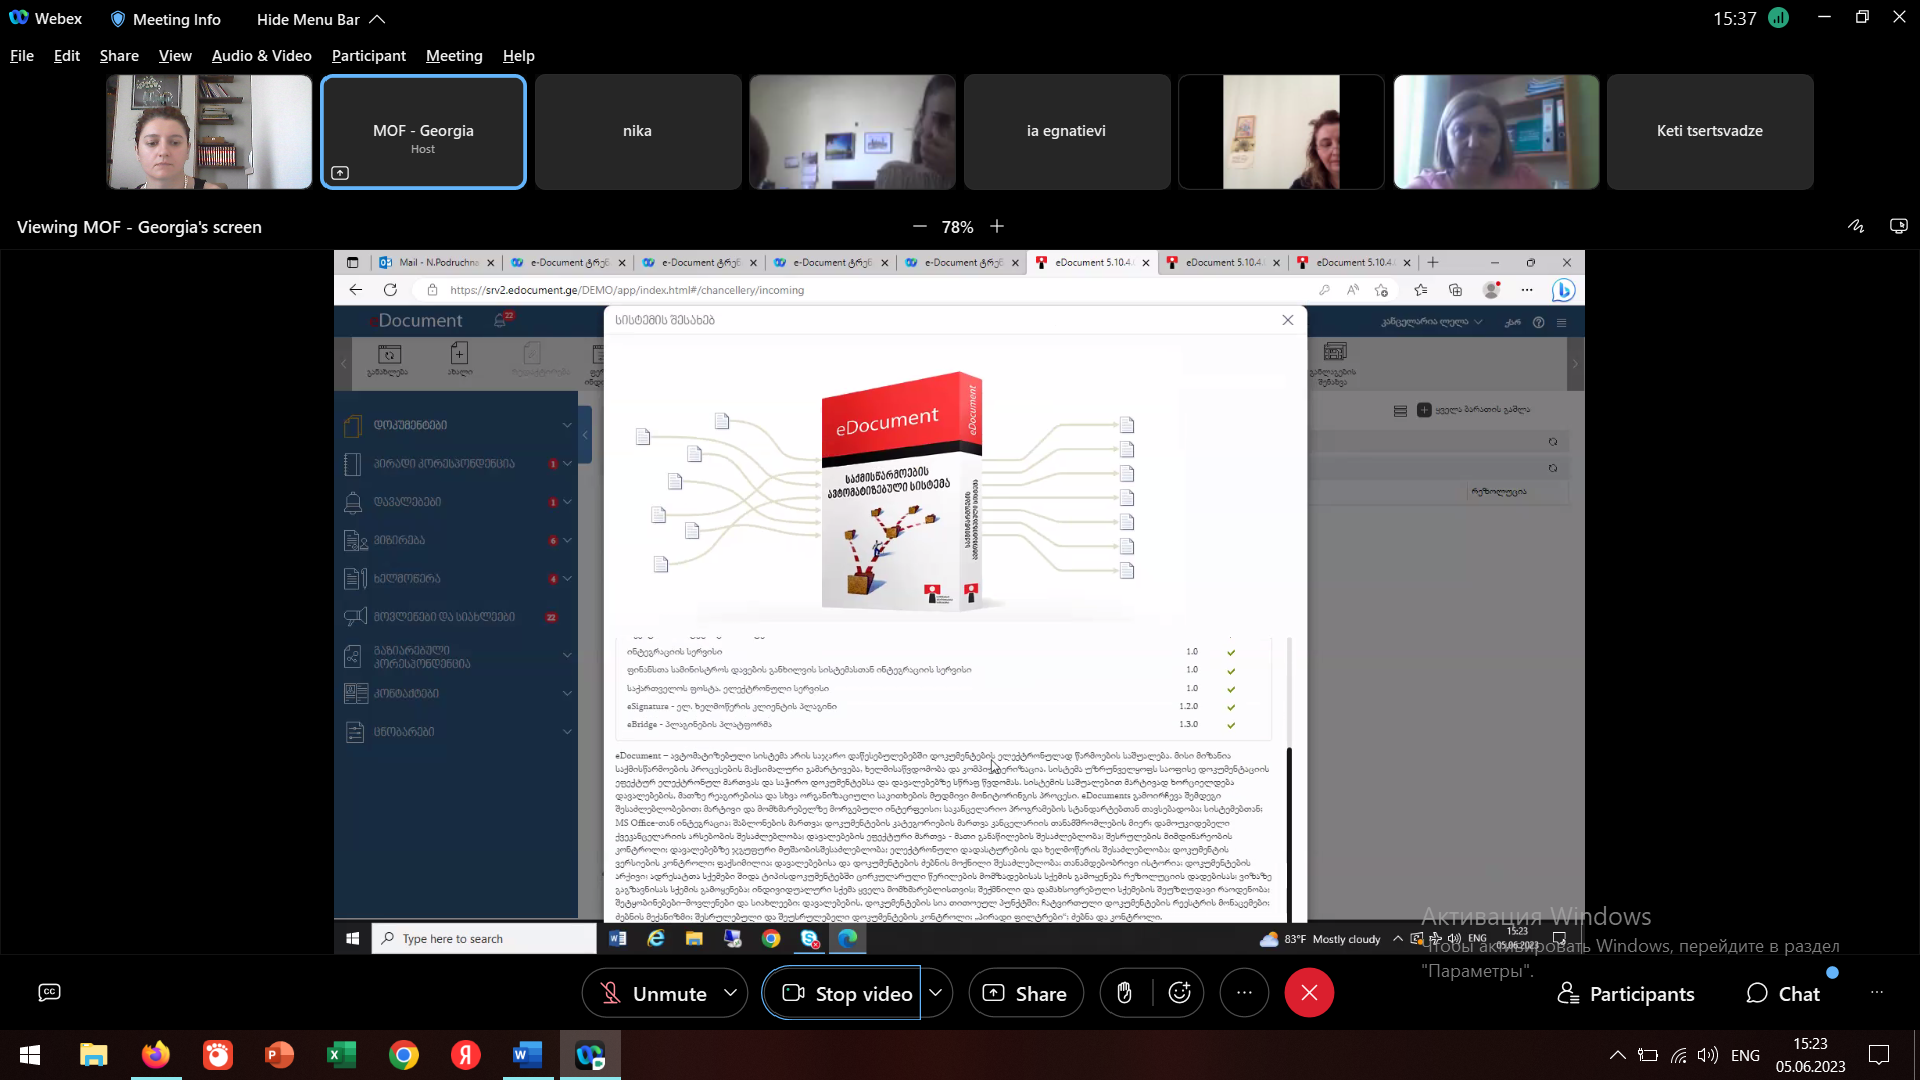The image size is (1920, 1080).
Task: Click the Type here to search box
Action: [484, 939]
